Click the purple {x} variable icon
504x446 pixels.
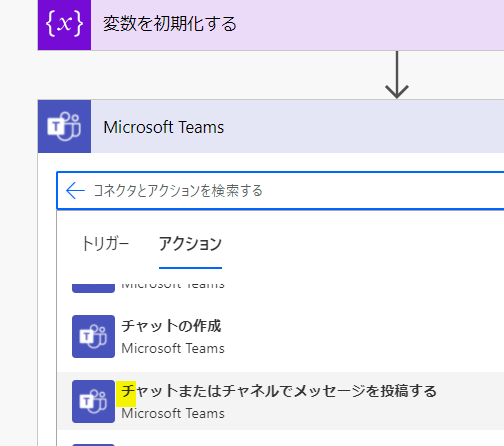(x=64, y=24)
